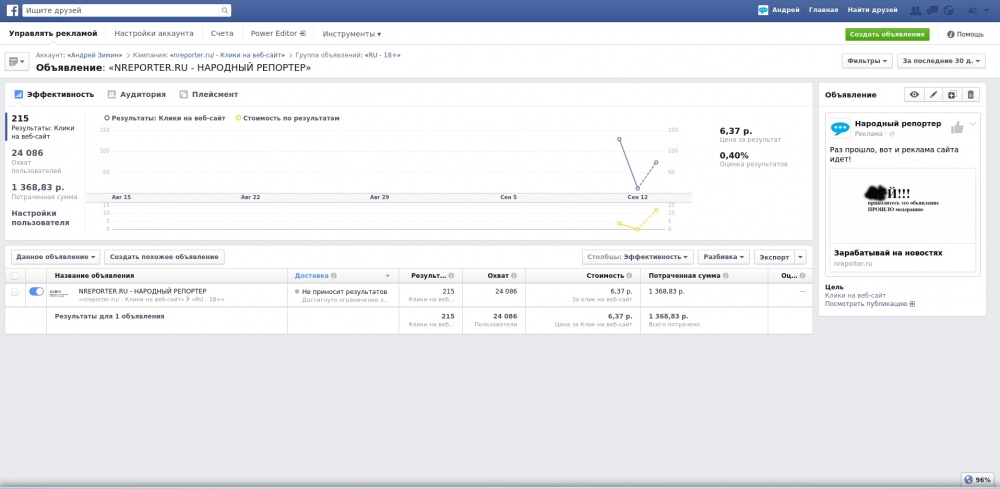Open the Инструменты dropdown menu

point(351,34)
